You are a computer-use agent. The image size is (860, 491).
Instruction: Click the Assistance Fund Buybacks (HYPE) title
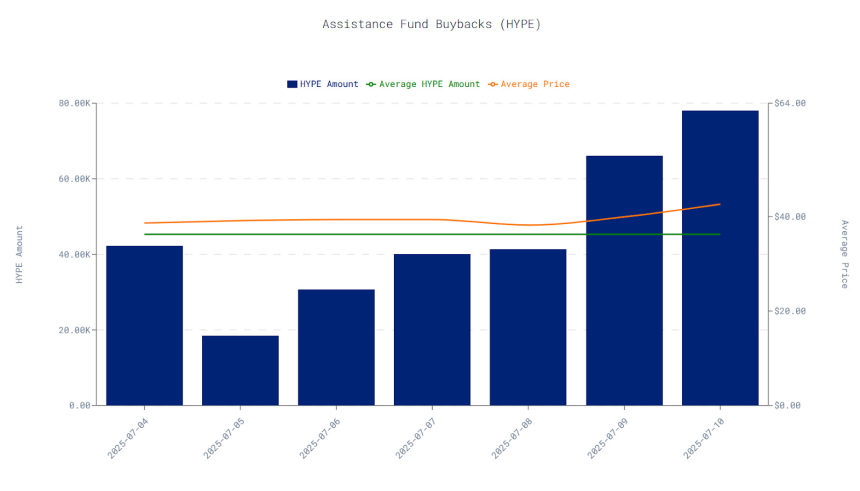[432, 24]
